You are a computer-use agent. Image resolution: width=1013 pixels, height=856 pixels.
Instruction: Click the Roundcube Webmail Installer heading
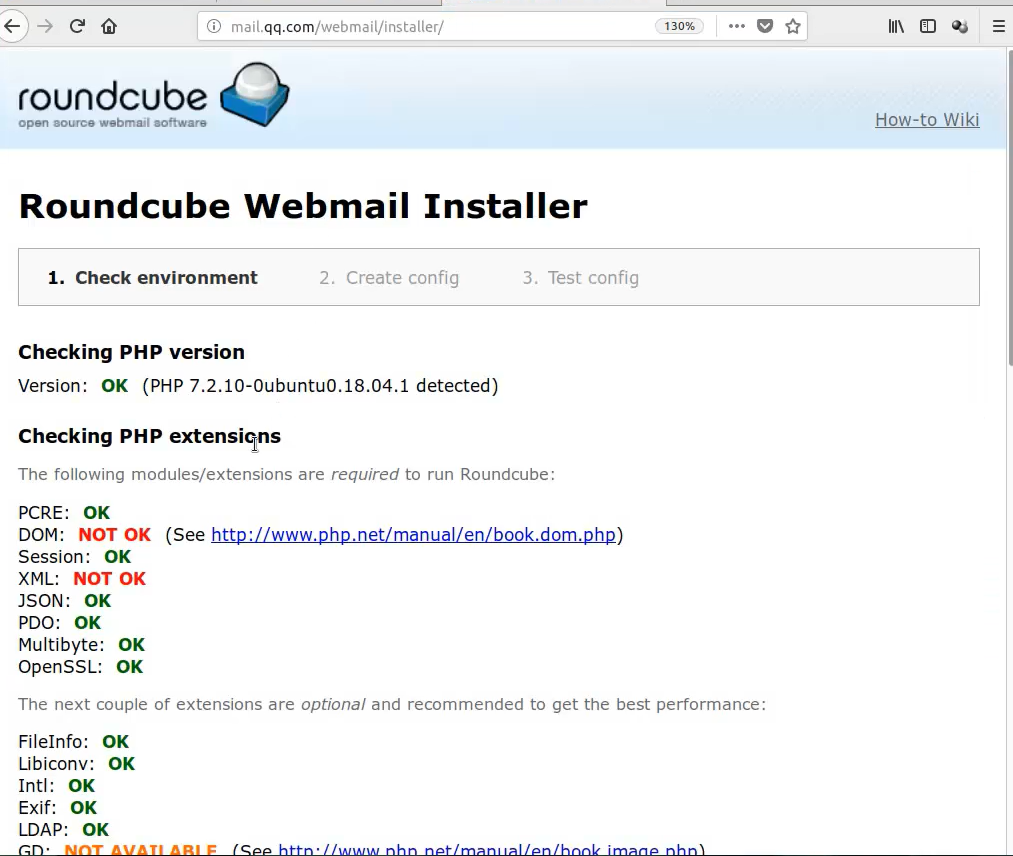(303, 206)
